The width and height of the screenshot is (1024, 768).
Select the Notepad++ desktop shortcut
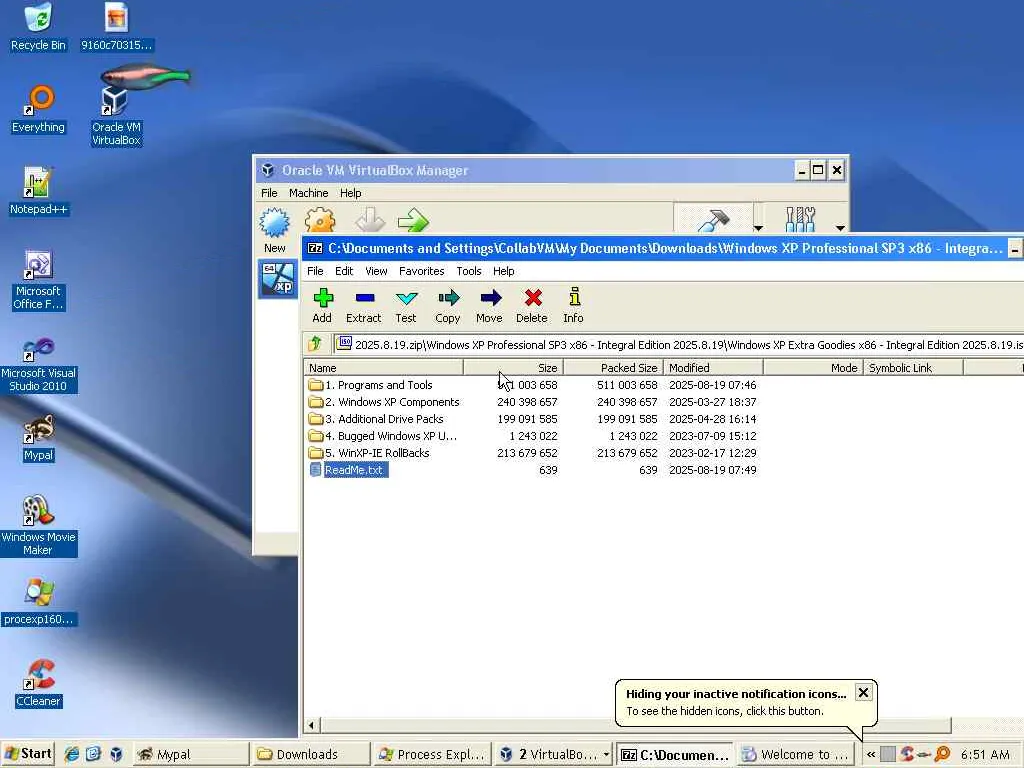click(x=39, y=191)
